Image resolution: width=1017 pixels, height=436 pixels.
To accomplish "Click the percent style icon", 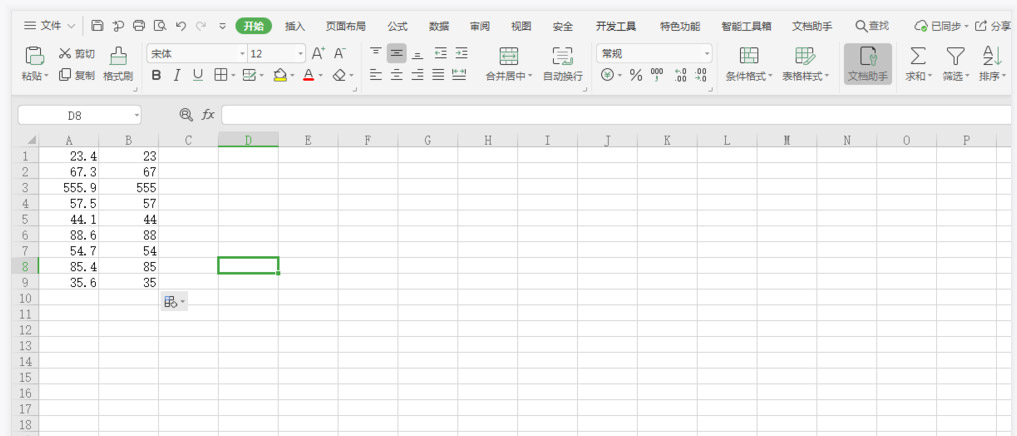I will tap(635, 75).
